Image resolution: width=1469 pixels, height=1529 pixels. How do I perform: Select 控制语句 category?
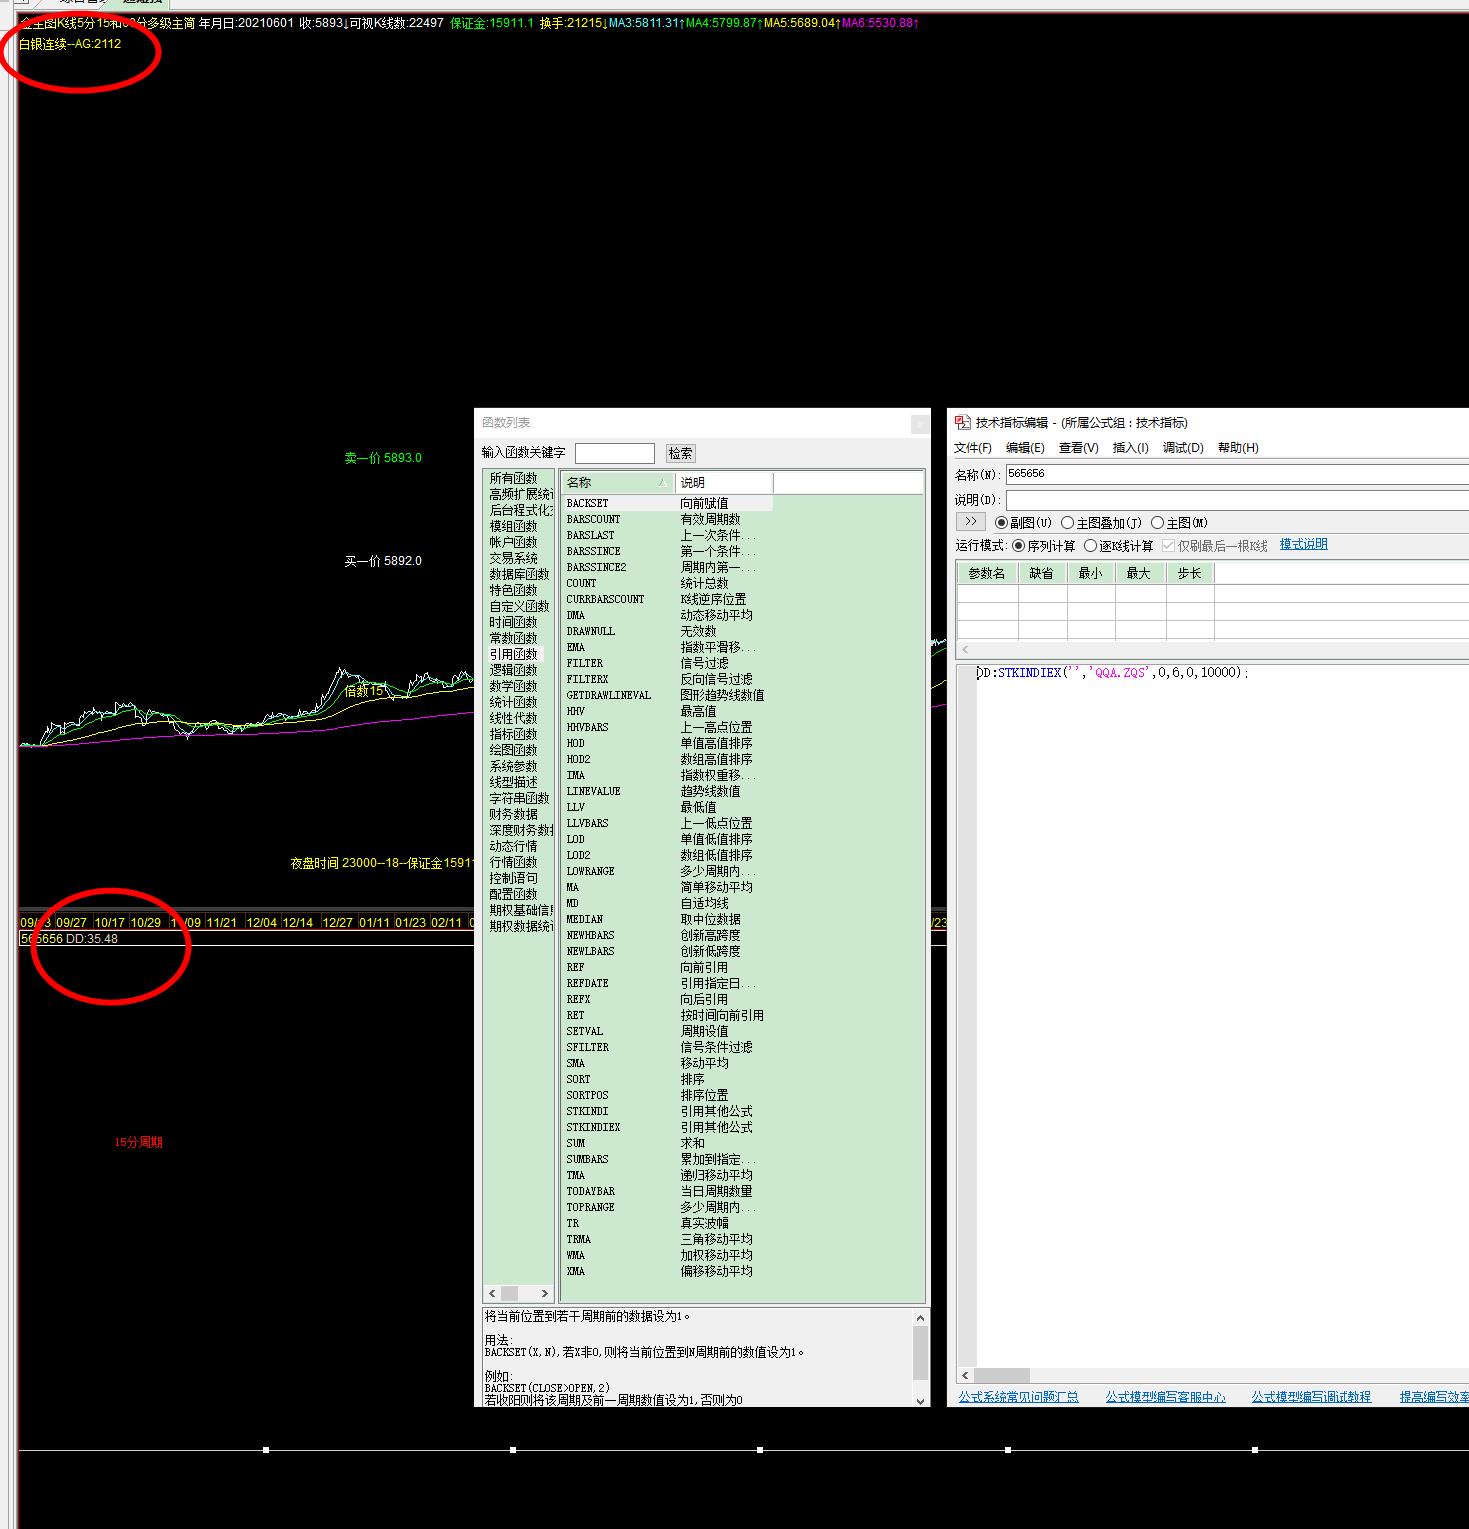[x=513, y=879]
